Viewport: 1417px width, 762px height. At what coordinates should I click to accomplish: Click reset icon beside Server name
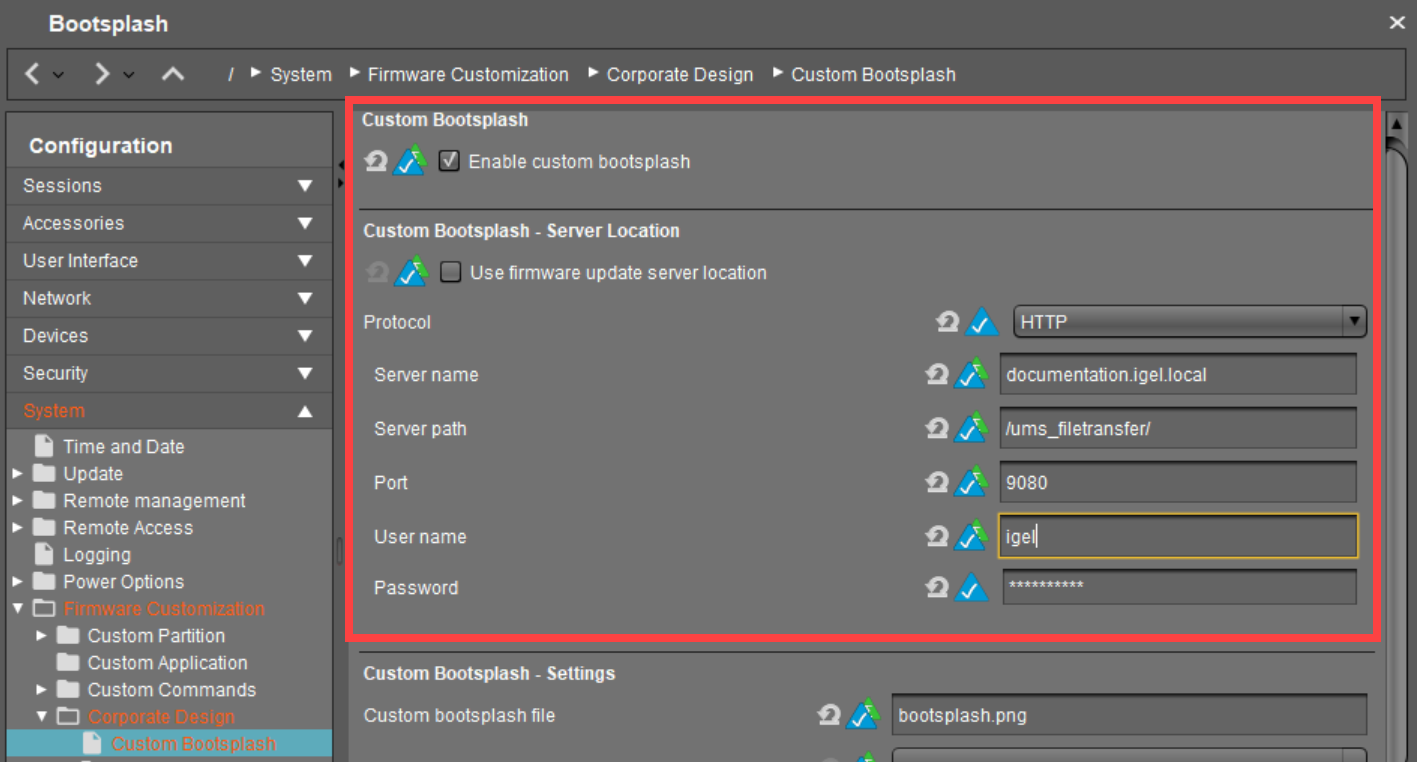pyautogui.click(x=937, y=374)
